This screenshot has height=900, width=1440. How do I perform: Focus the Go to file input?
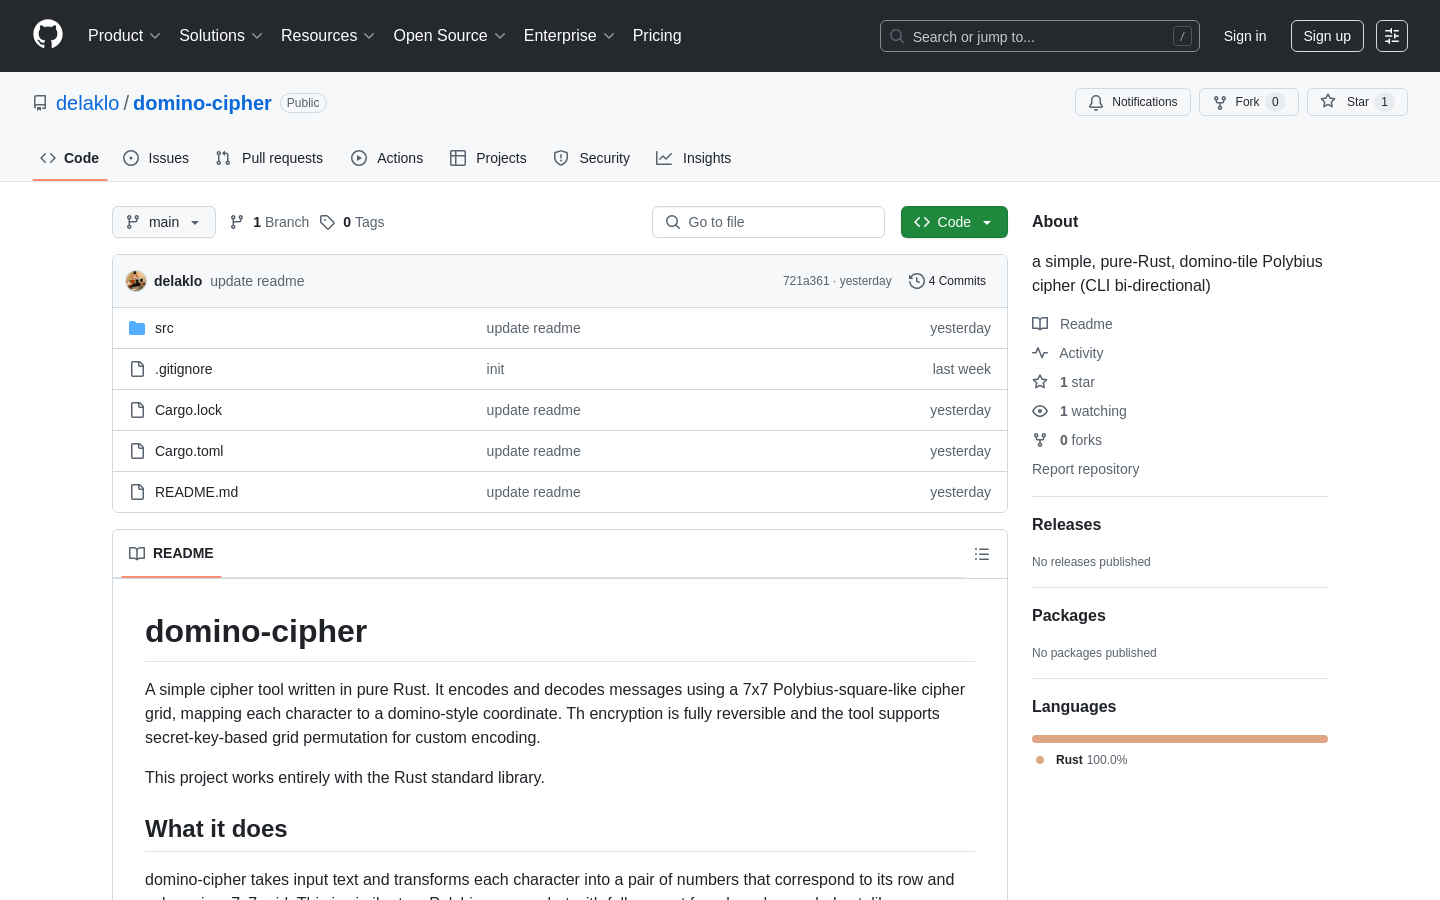point(768,222)
